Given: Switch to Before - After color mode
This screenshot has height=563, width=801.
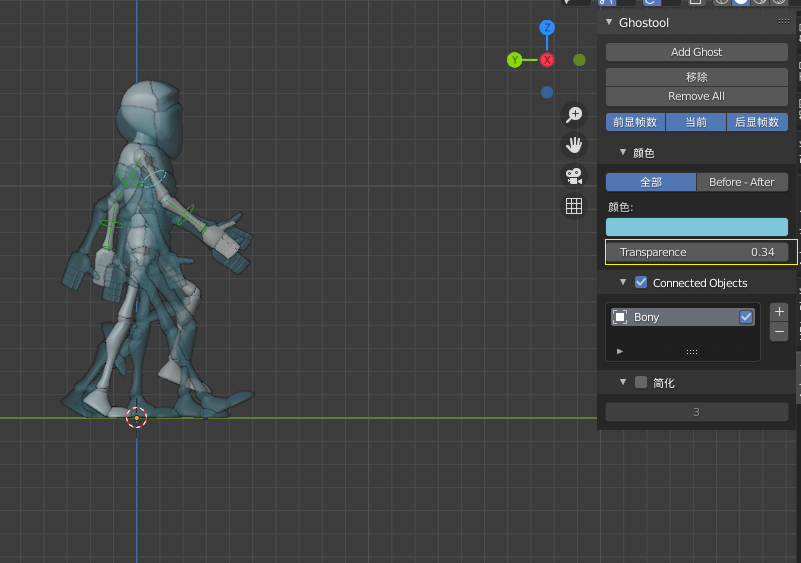Looking at the screenshot, I should click(742, 182).
